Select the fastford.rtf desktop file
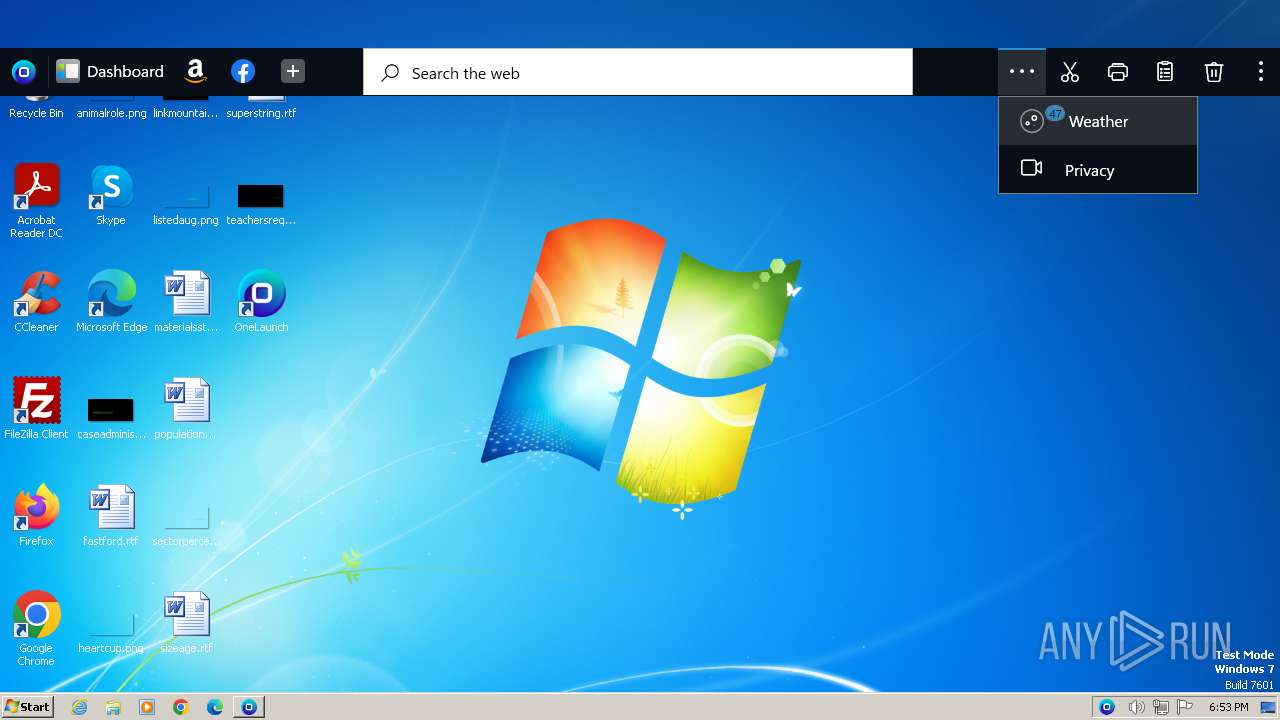Screen dimensions: 1280x720 tap(111, 515)
